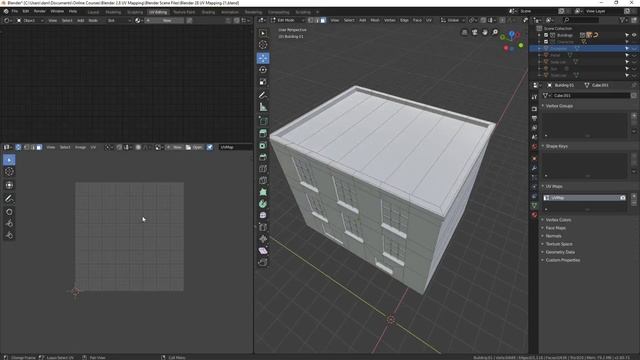Select the 3D Cursor tool in viewport toolbar
This screenshot has width=640, height=360.
tap(263, 45)
